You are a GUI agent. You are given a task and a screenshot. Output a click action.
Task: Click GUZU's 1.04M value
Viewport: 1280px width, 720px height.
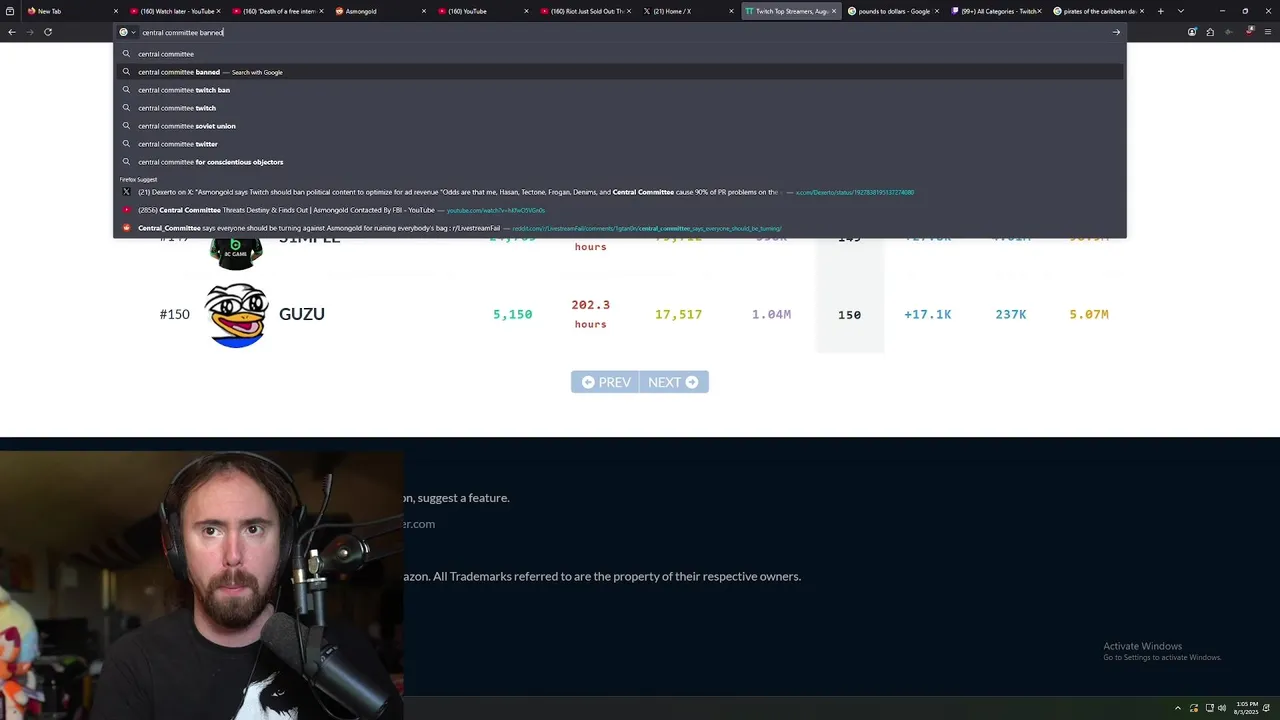pos(771,314)
